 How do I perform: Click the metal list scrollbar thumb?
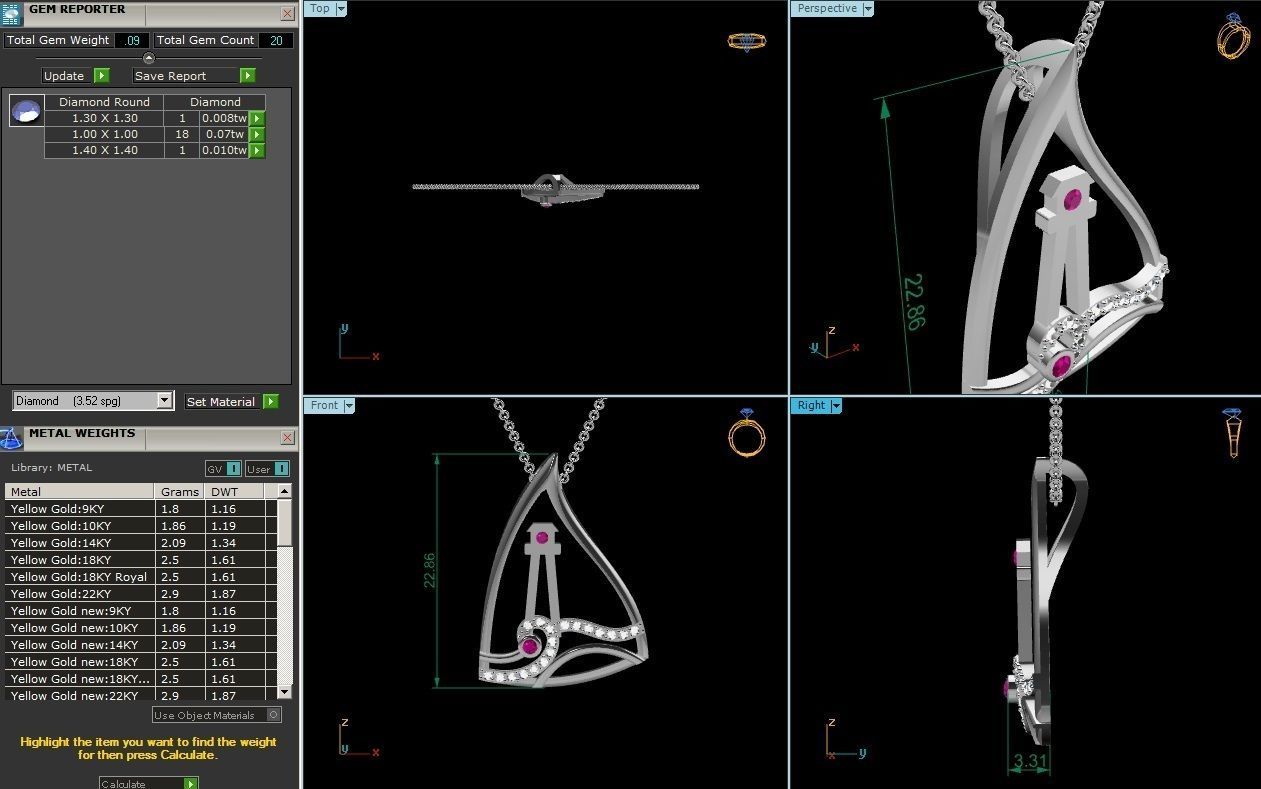(285, 521)
